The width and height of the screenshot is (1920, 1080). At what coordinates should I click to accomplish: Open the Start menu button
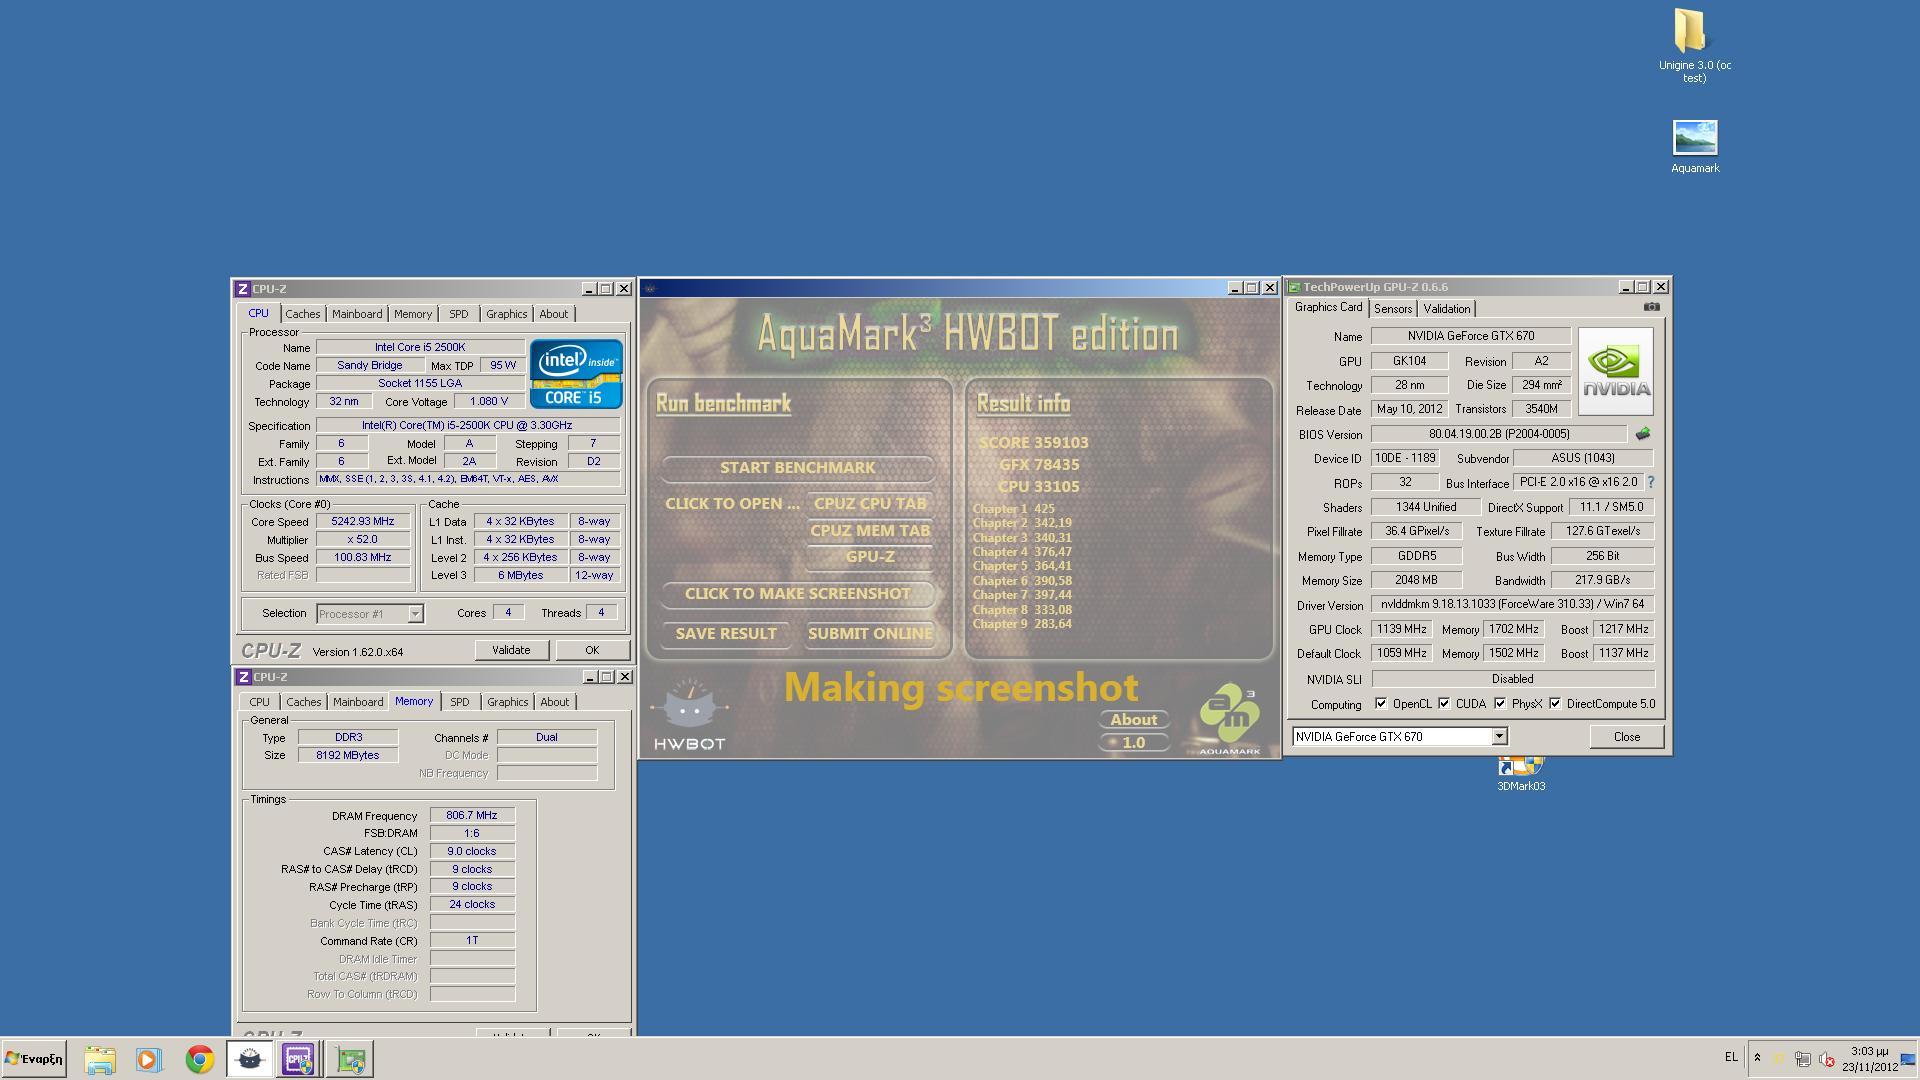coord(34,1059)
